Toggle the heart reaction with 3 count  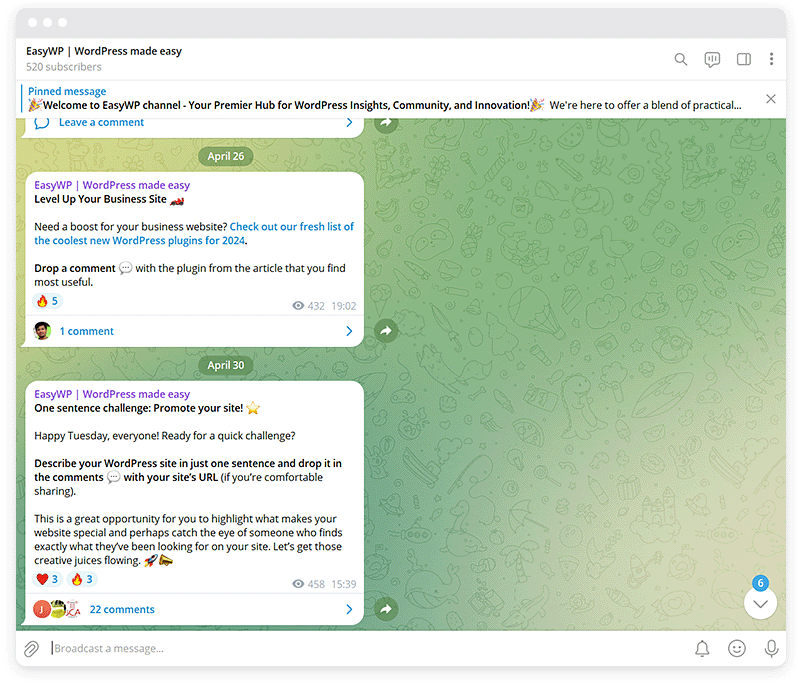(x=47, y=579)
